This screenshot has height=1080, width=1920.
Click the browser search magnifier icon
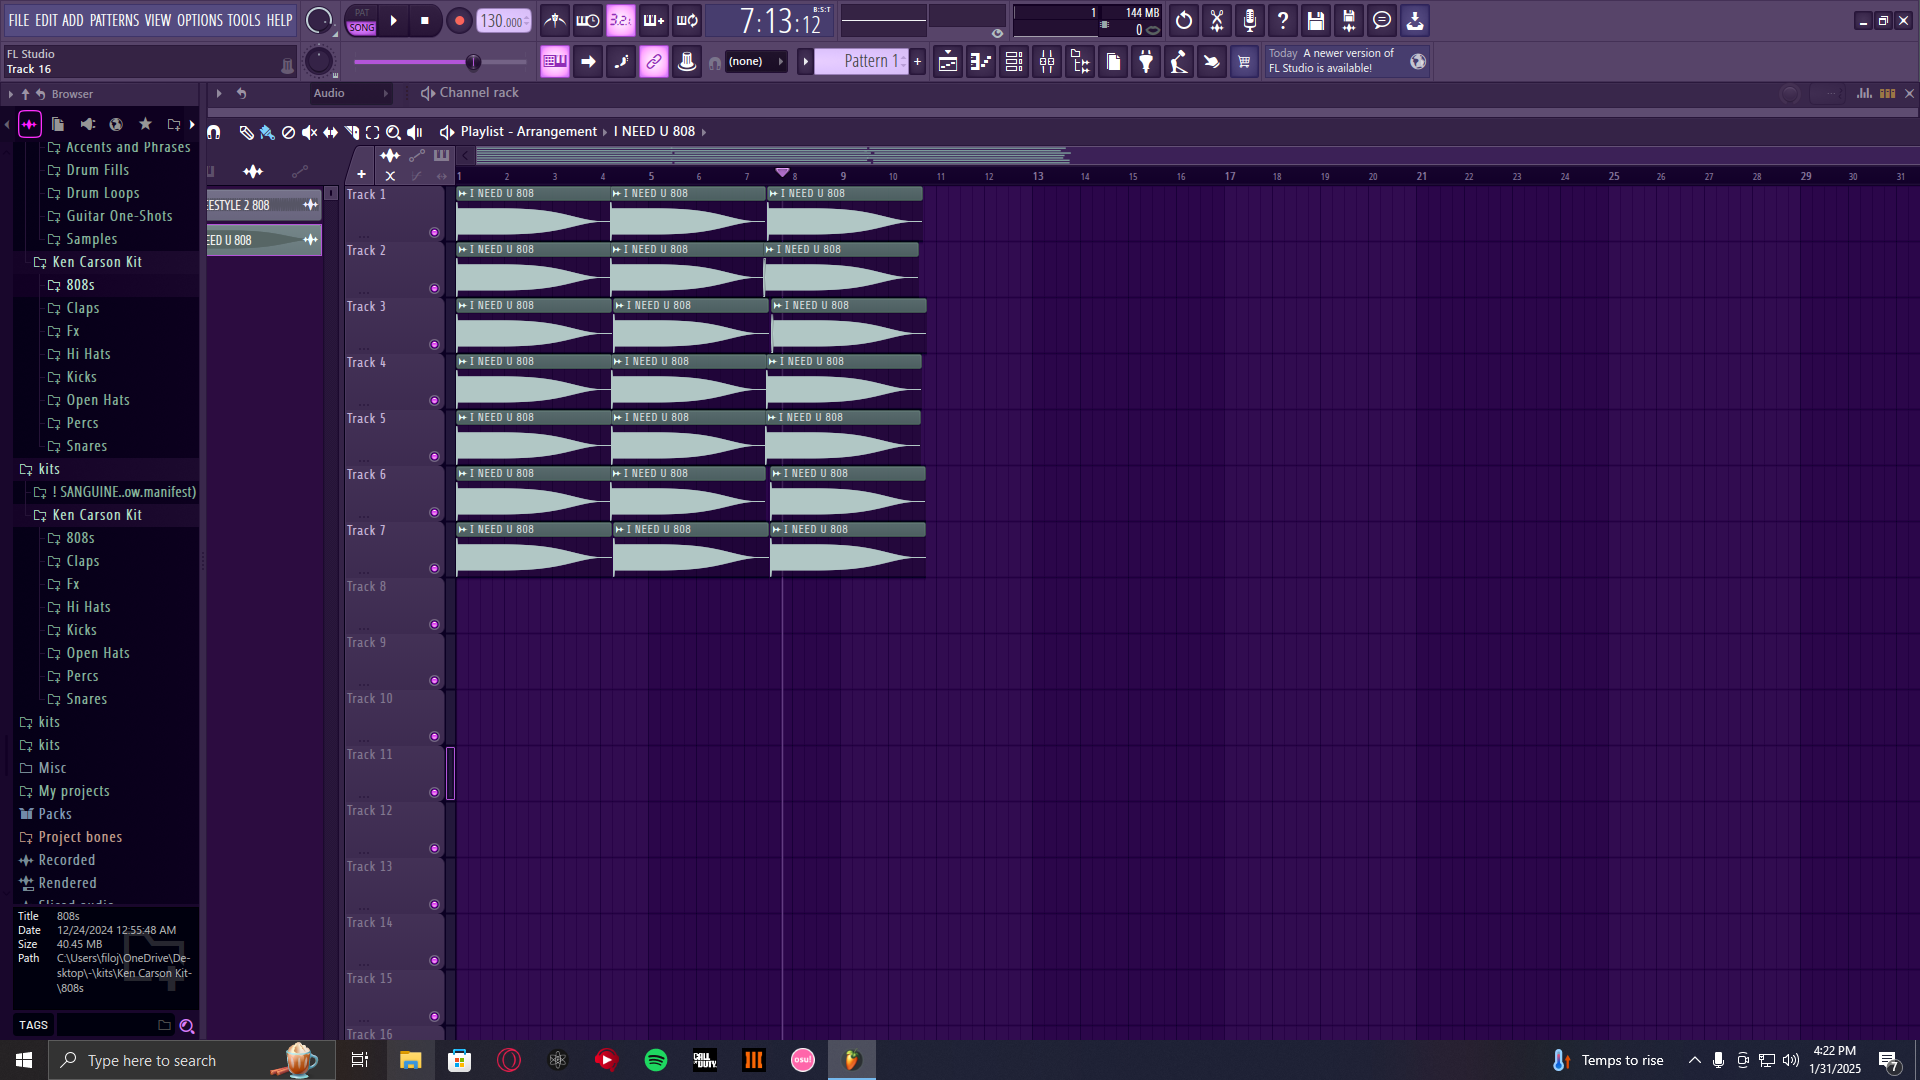[187, 1026]
